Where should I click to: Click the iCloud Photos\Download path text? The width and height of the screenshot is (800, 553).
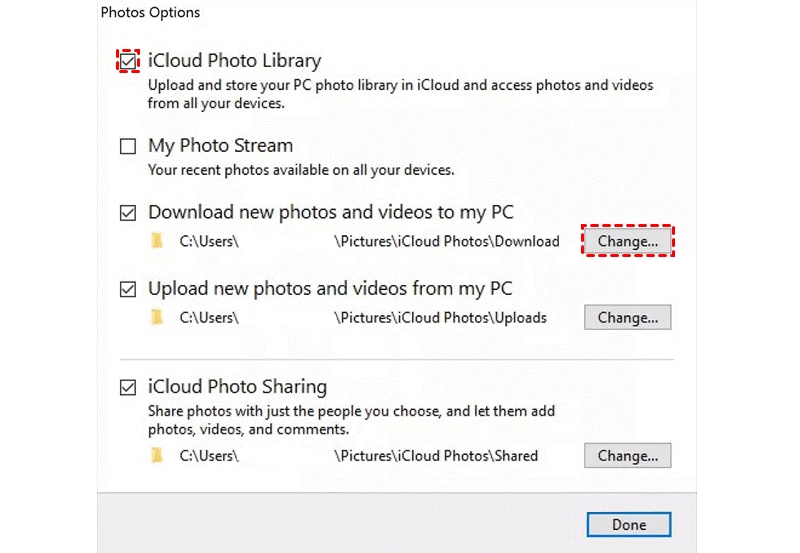447,241
